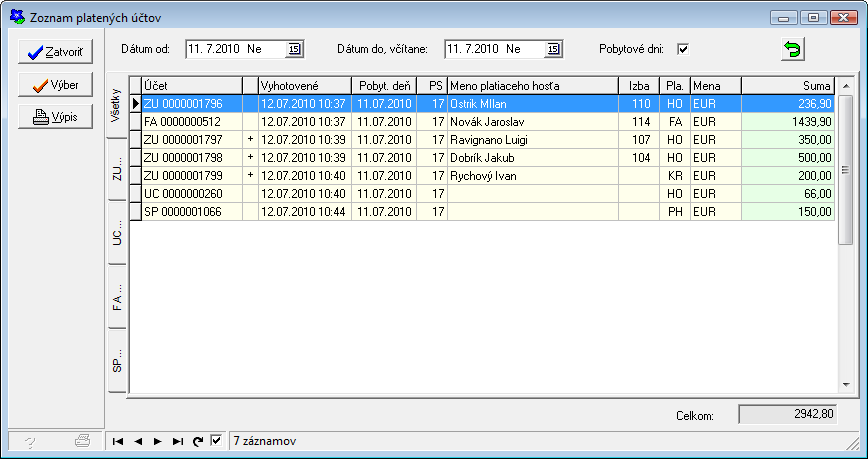Toggle the Pobytové dni checkbox
868x459 pixels.
684,48
